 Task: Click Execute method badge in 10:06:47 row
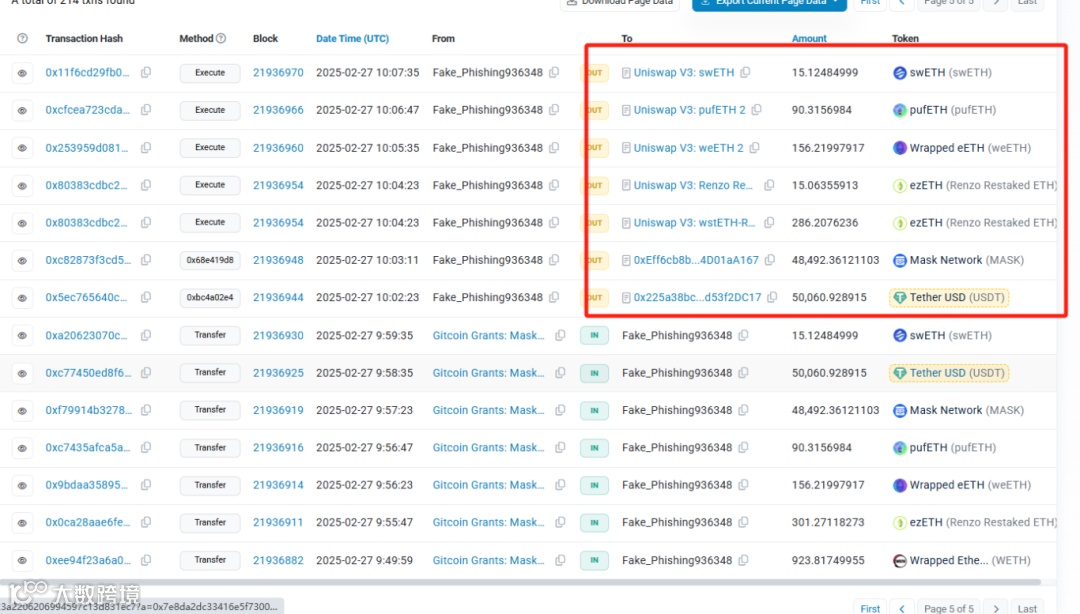210,110
